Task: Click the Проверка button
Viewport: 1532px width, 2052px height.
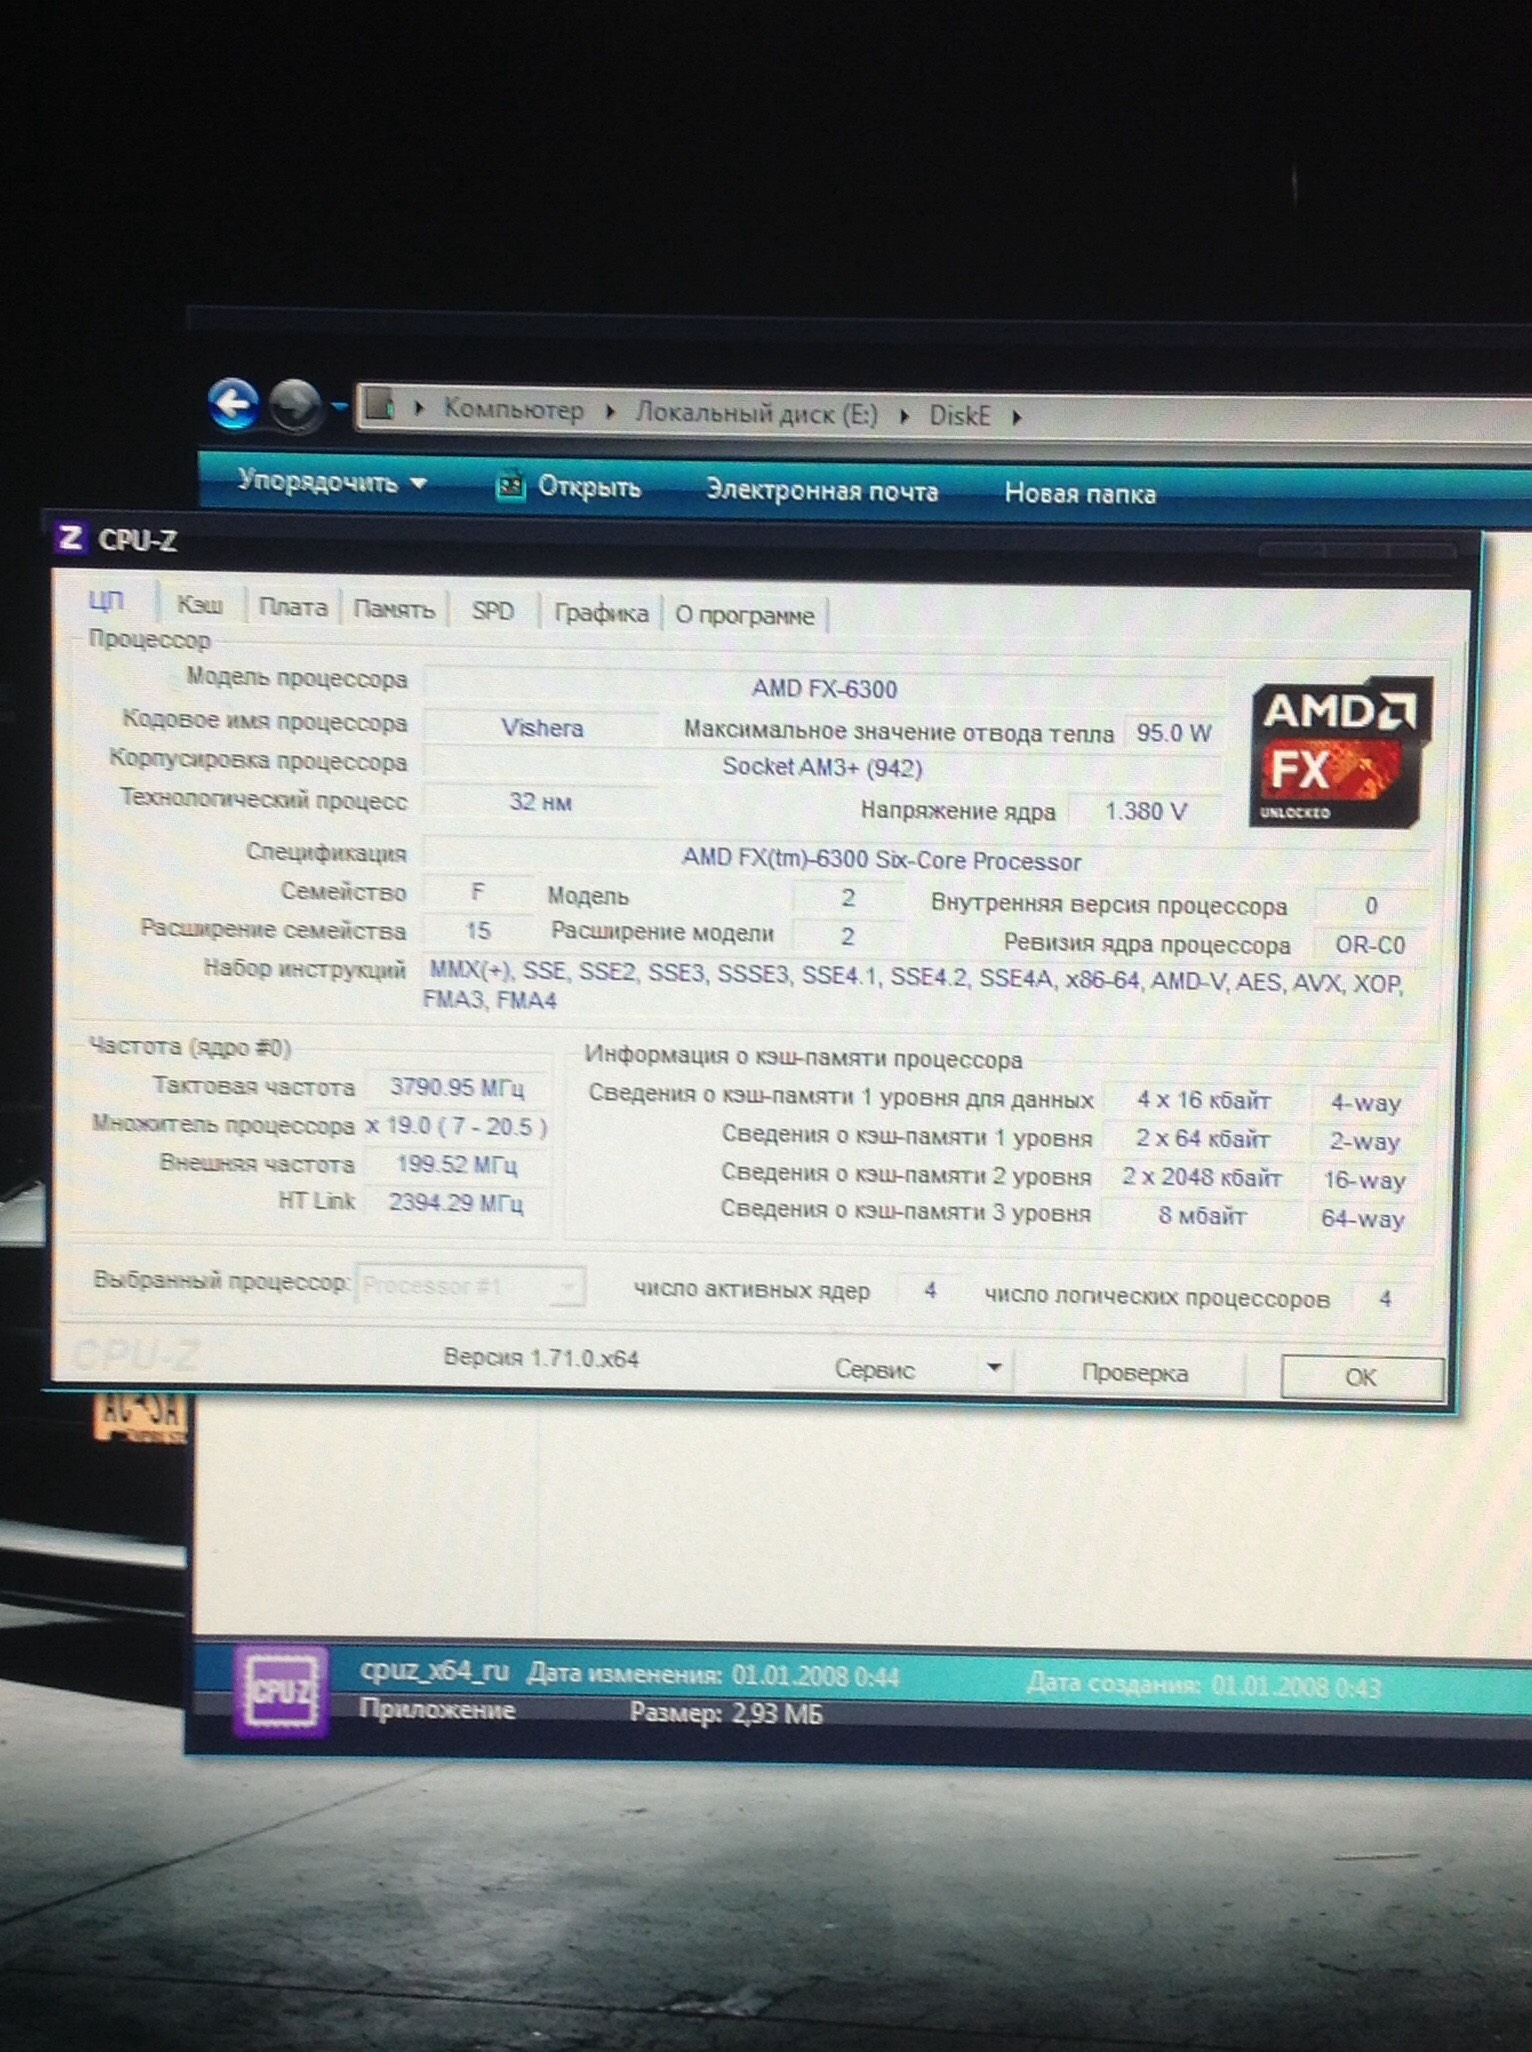Action: [x=1135, y=1373]
